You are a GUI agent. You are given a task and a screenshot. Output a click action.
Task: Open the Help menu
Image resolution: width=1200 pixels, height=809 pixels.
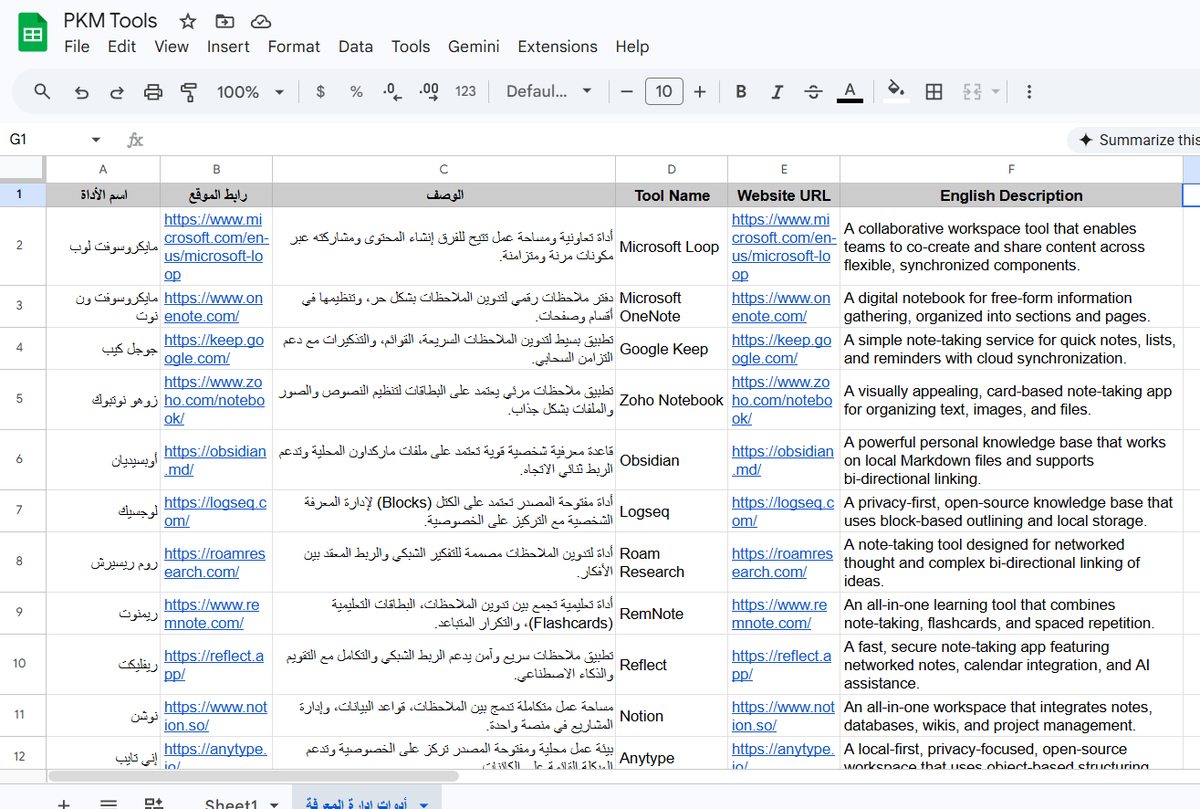tap(632, 46)
